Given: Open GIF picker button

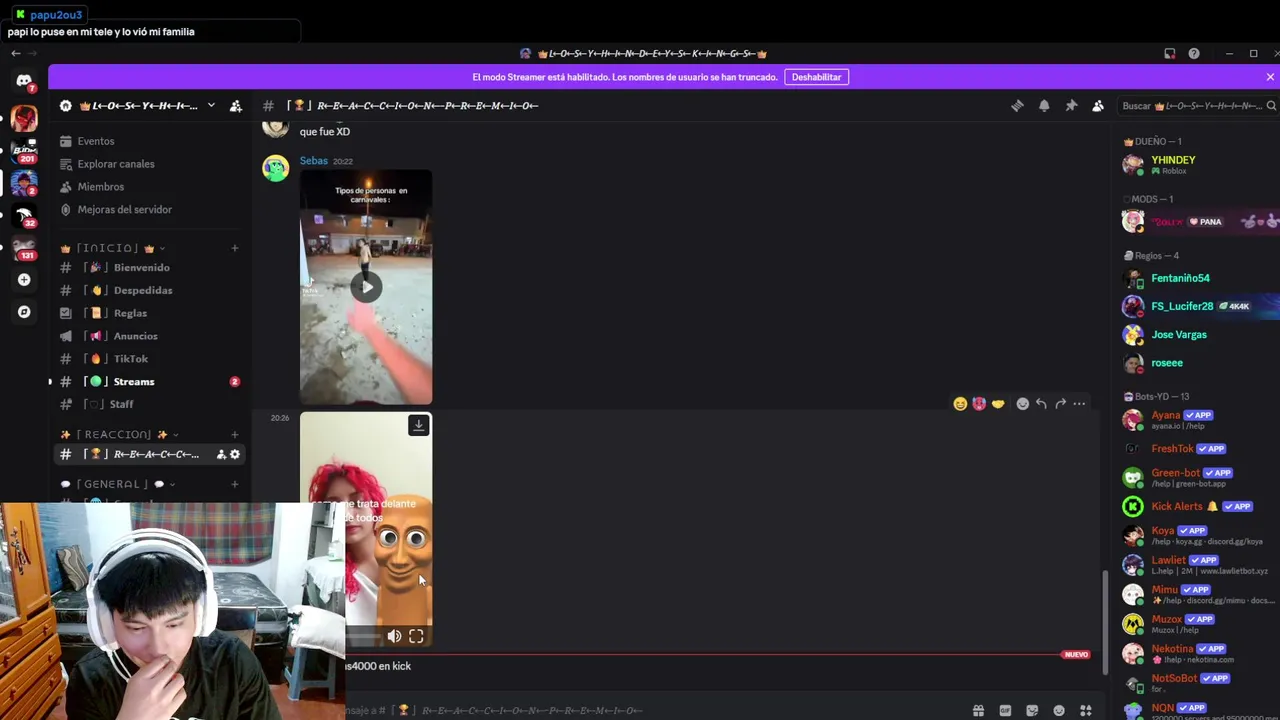Looking at the screenshot, I should pyautogui.click(x=1005, y=711).
